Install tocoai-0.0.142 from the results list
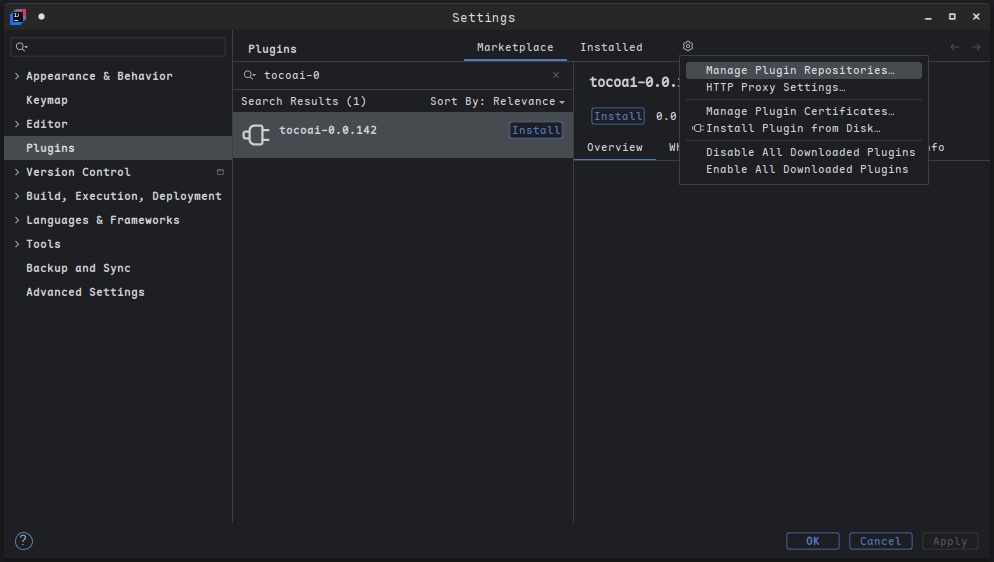Screen dimensions: 994x562 536,130
